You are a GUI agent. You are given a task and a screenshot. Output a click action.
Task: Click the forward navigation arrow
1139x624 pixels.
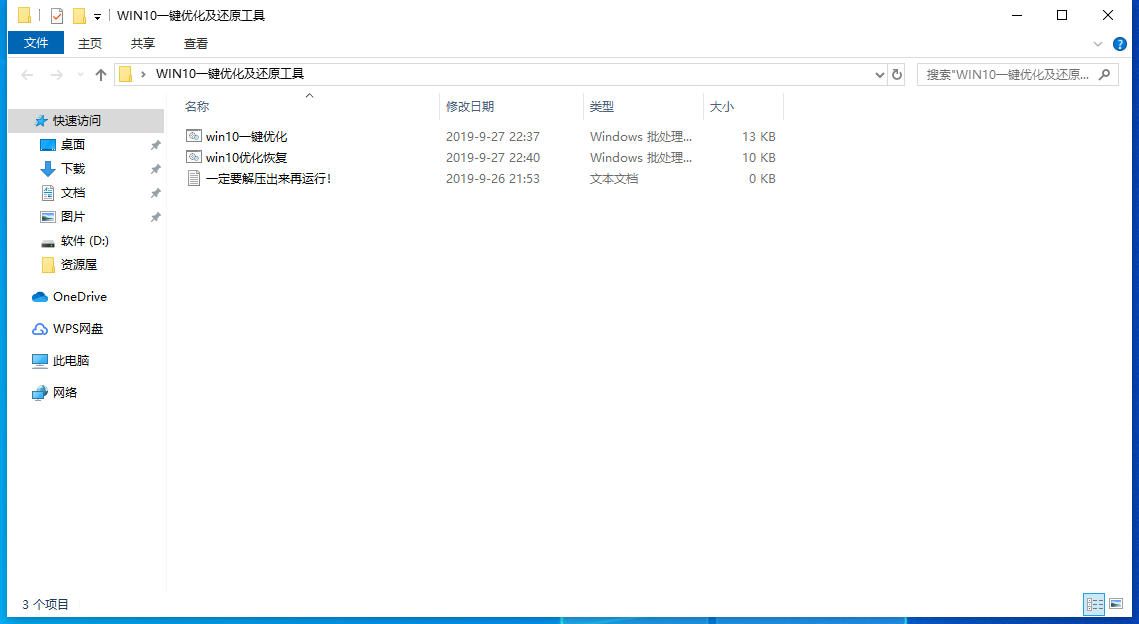[56, 75]
